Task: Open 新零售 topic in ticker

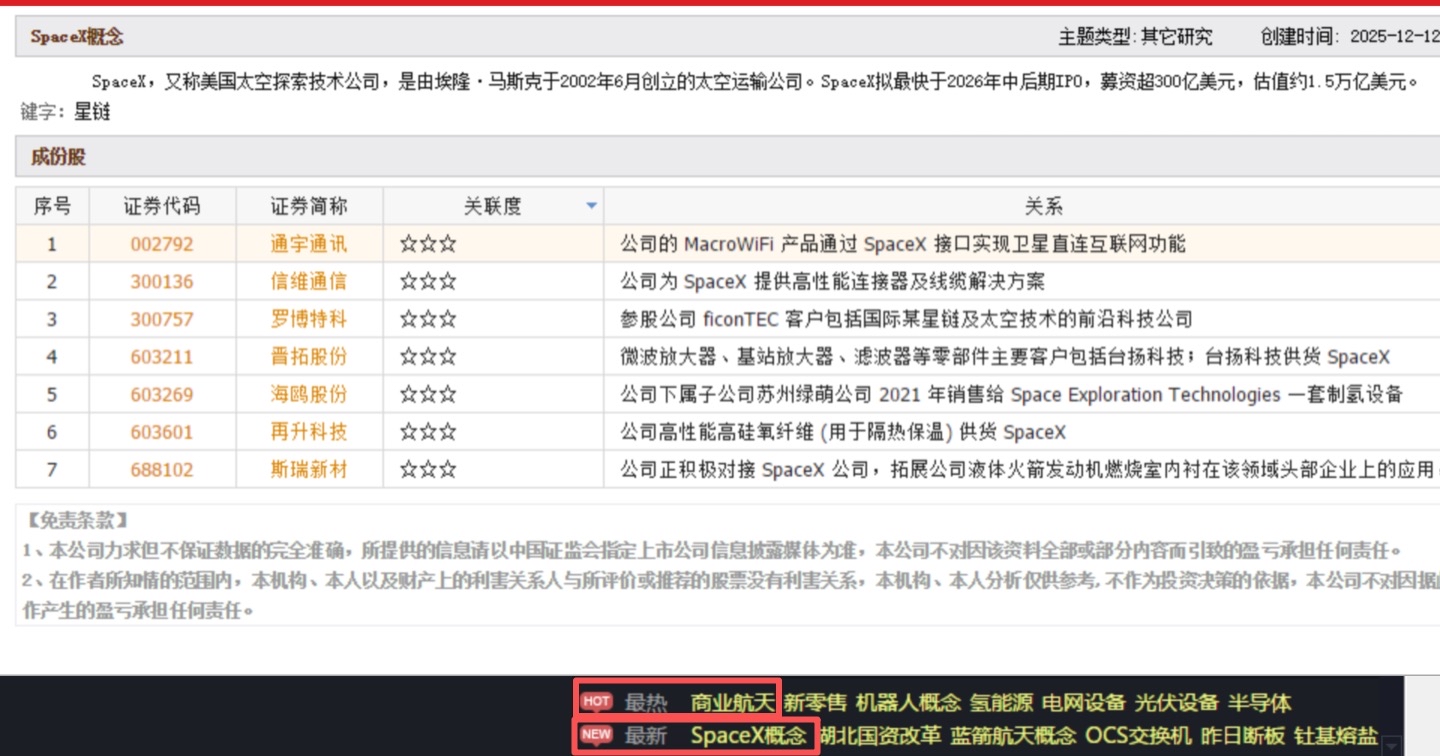Action: [815, 703]
